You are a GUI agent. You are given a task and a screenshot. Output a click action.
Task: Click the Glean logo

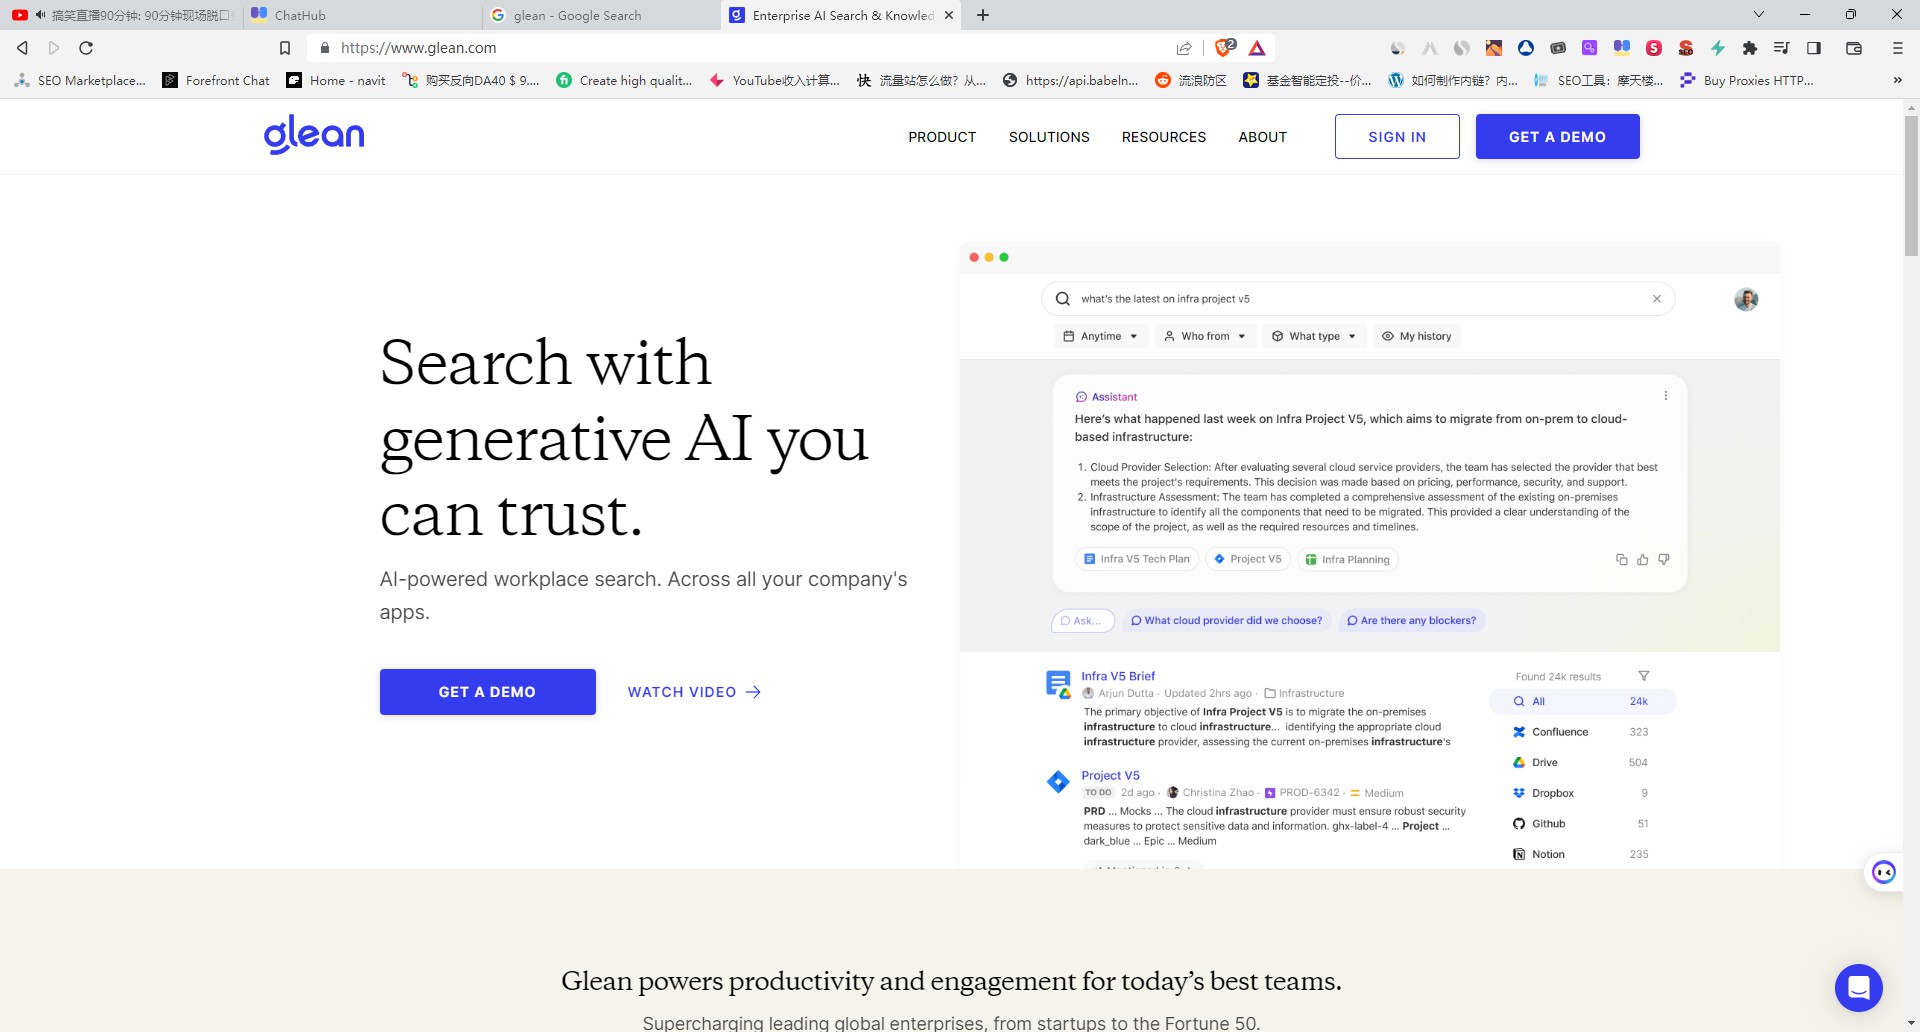314,134
